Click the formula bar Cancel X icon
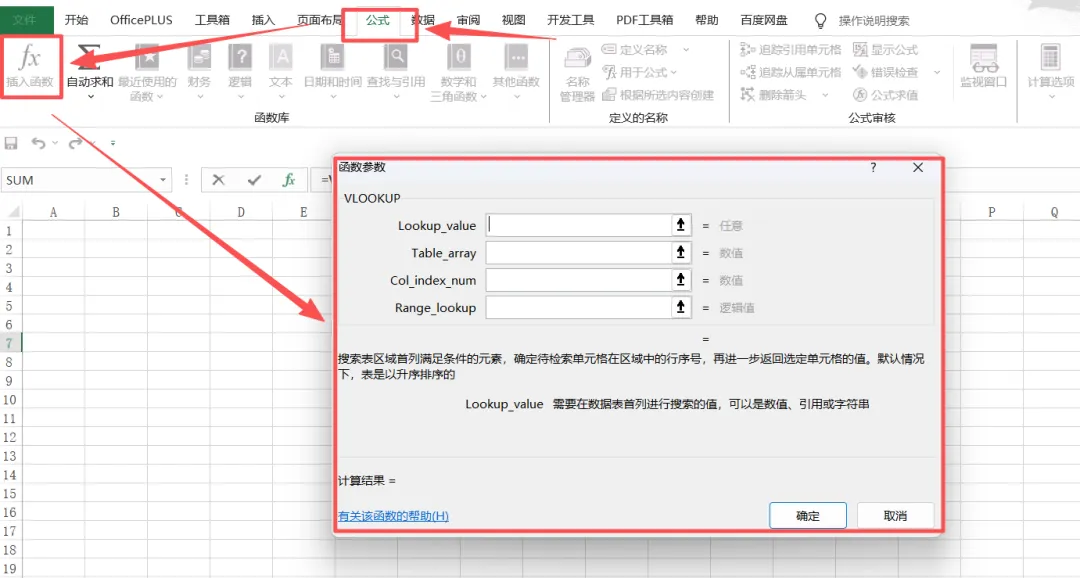The image size is (1080, 578). tap(218, 180)
